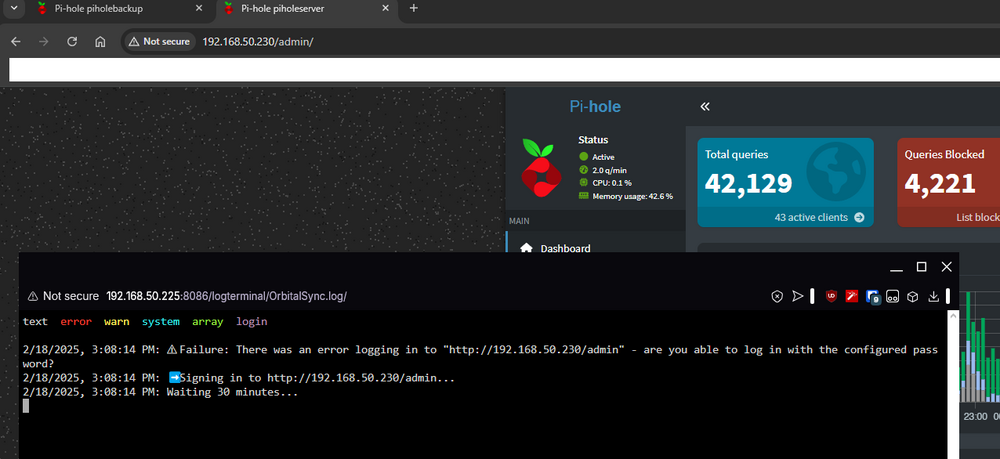Open the 43 active clients link
The height and width of the screenshot is (459, 1000).
coord(819,217)
